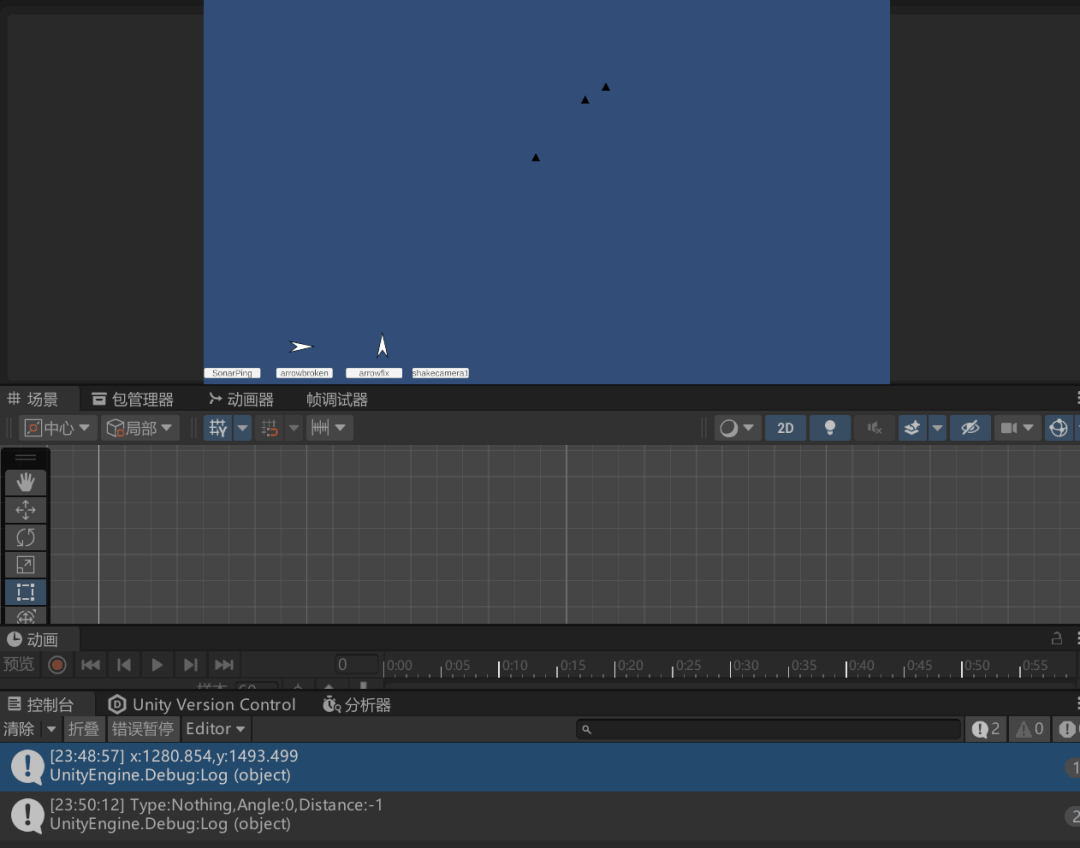Open the 分析器 profiler tab
This screenshot has width=1080, height=848.
click(357, 704)
